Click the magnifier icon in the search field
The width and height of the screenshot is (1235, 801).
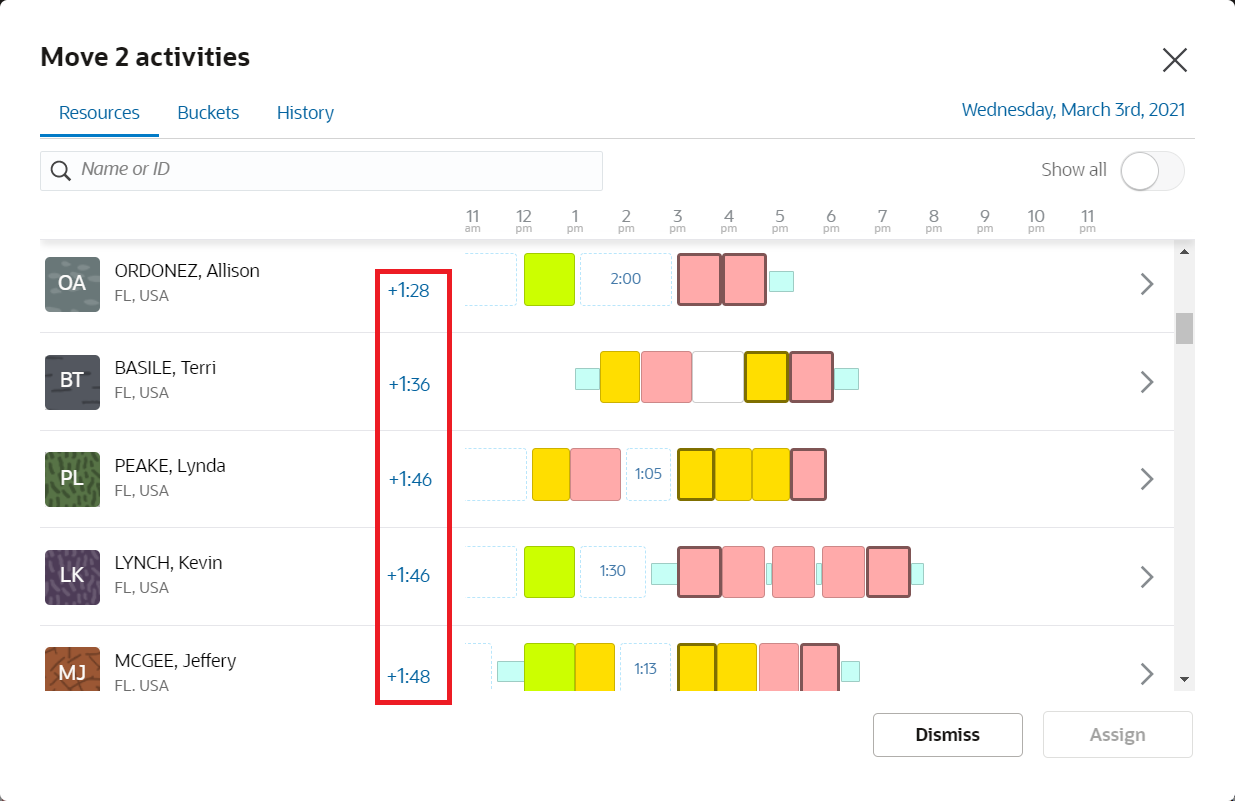60,170
